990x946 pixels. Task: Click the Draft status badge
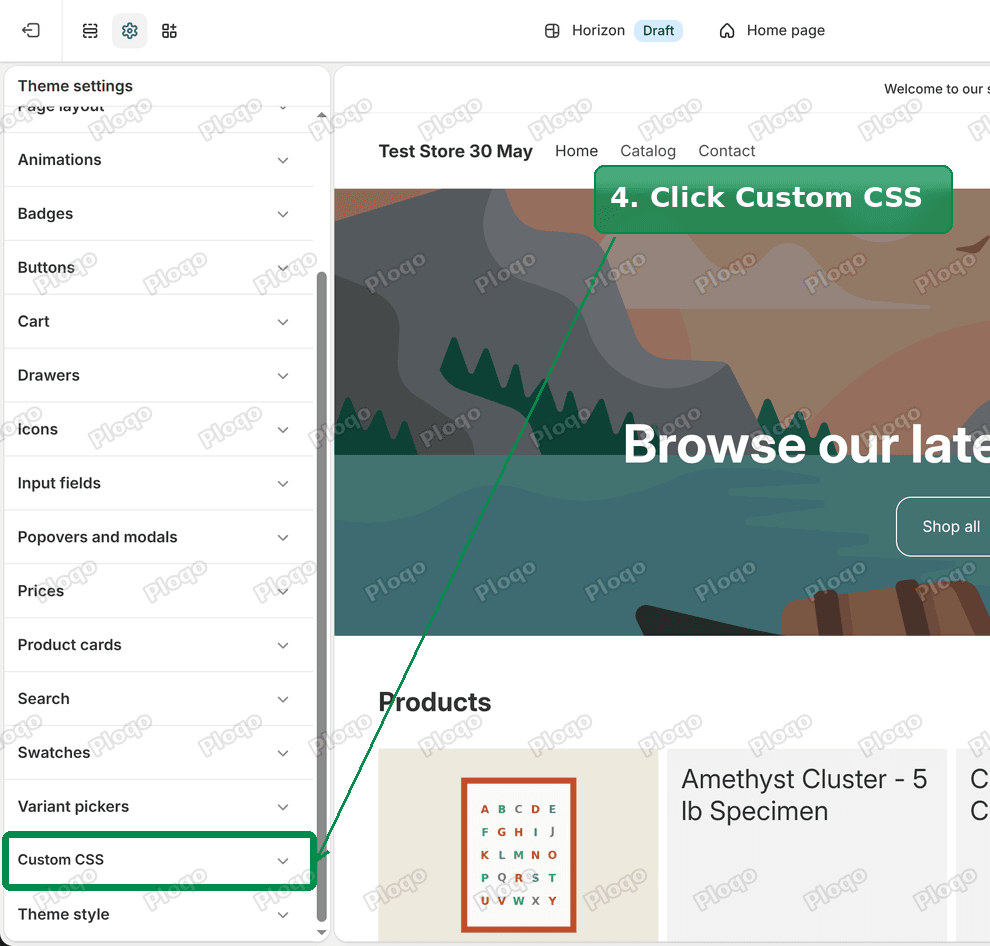[658, 30]
